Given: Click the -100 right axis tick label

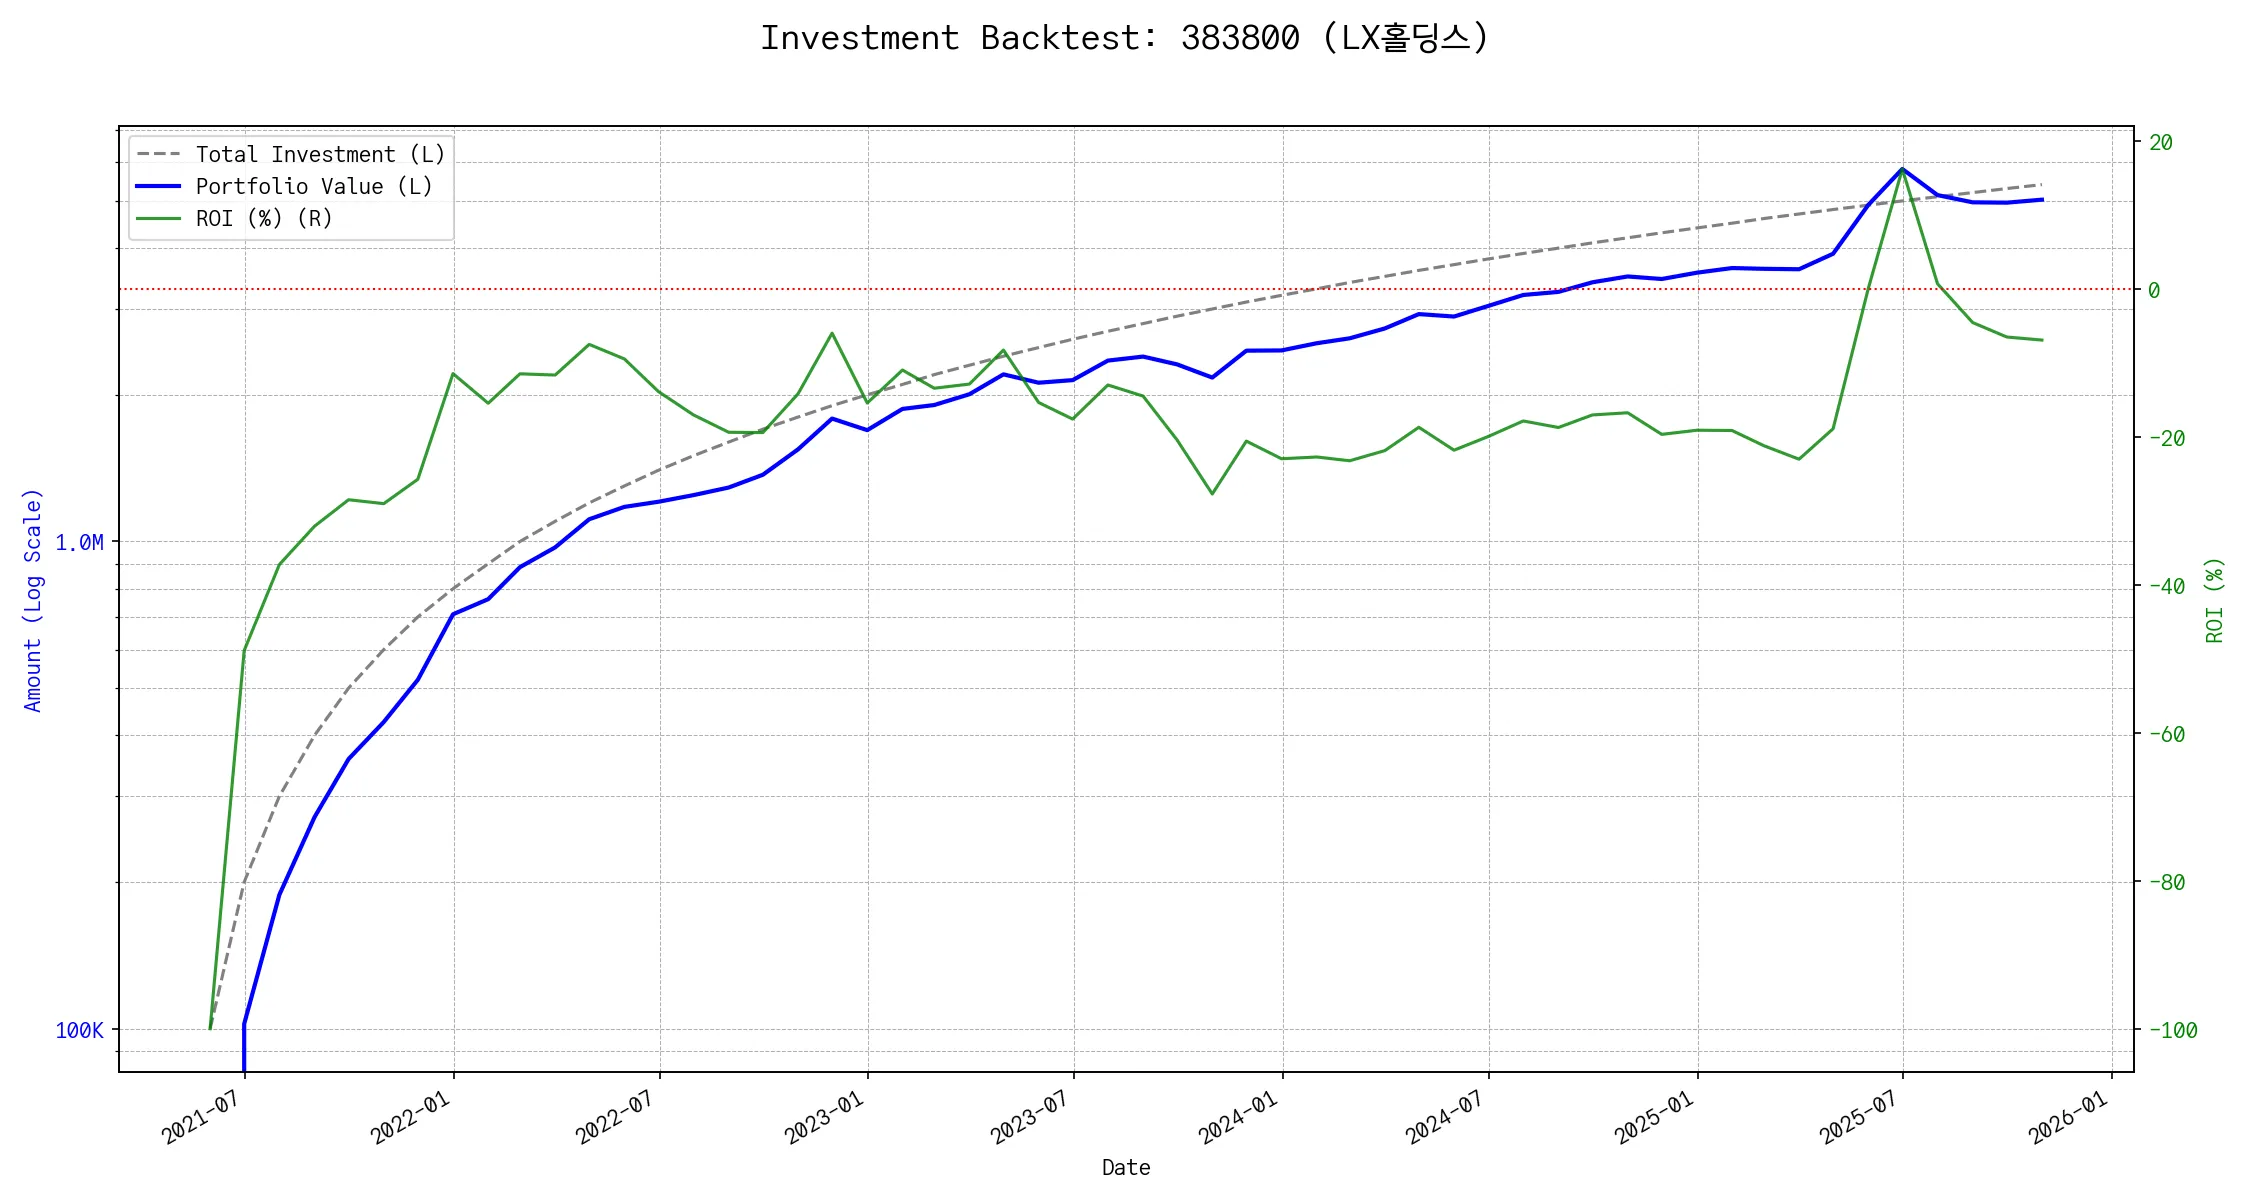Looking at the screenshot, I should pyautogui.click(x=2172, y=1031).
